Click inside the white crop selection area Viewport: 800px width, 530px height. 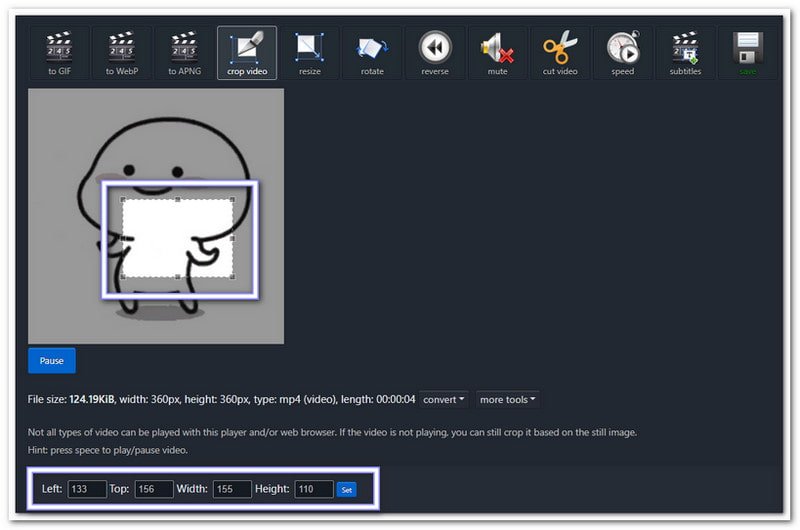pos(177,238)
